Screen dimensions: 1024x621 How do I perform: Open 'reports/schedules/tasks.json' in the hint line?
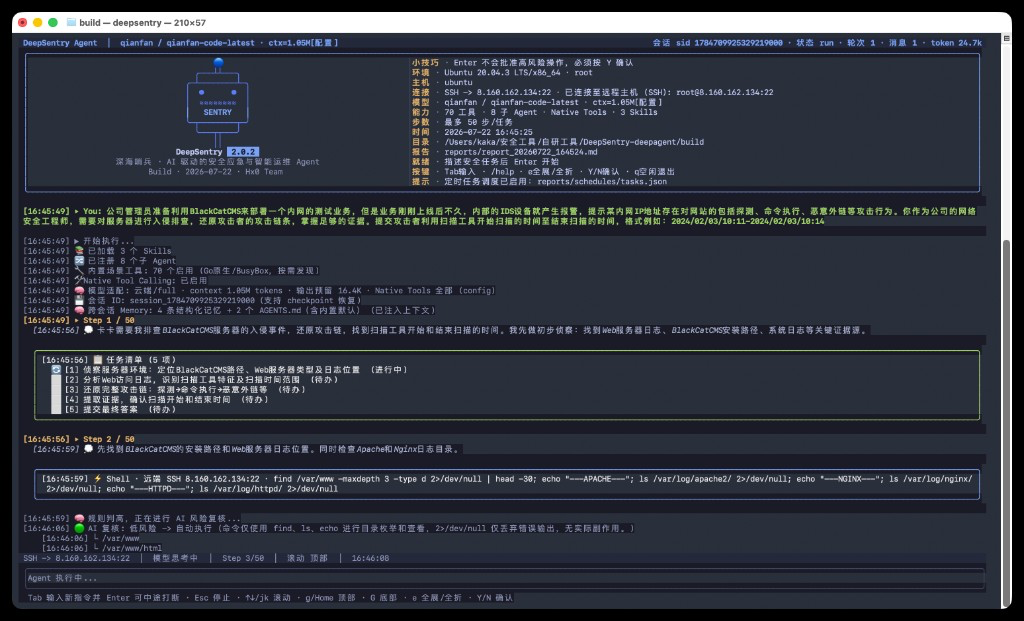602,182
